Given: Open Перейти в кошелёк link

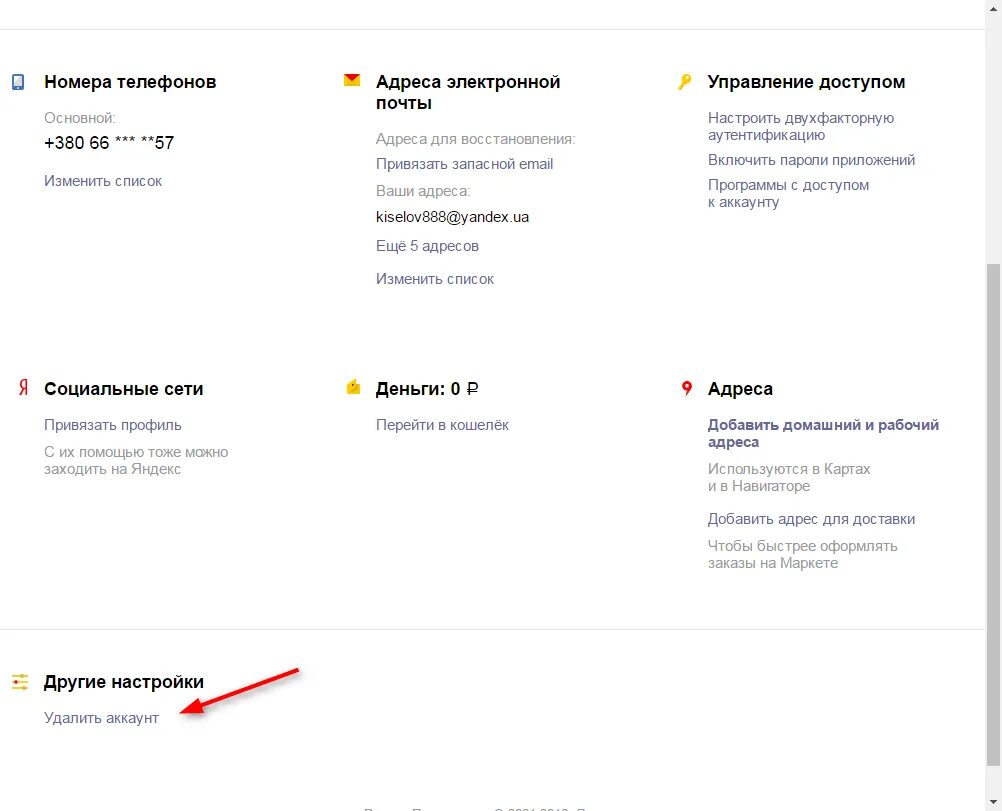Looking at the screenshot, I should click(442, 425).
